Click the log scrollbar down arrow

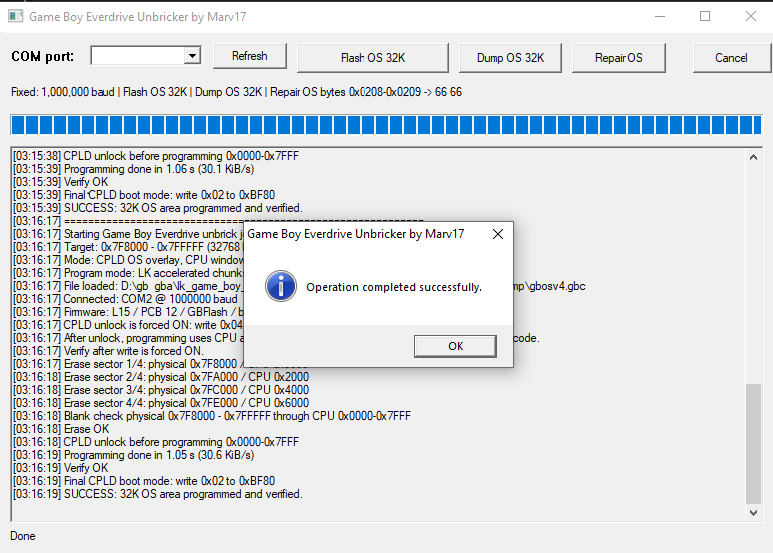pos(753,513)
